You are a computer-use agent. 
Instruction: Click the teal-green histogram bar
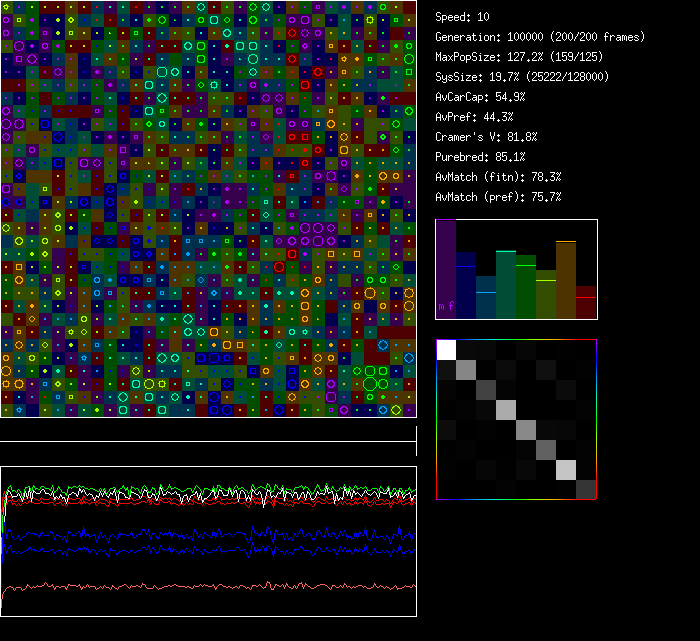[506, 285]
